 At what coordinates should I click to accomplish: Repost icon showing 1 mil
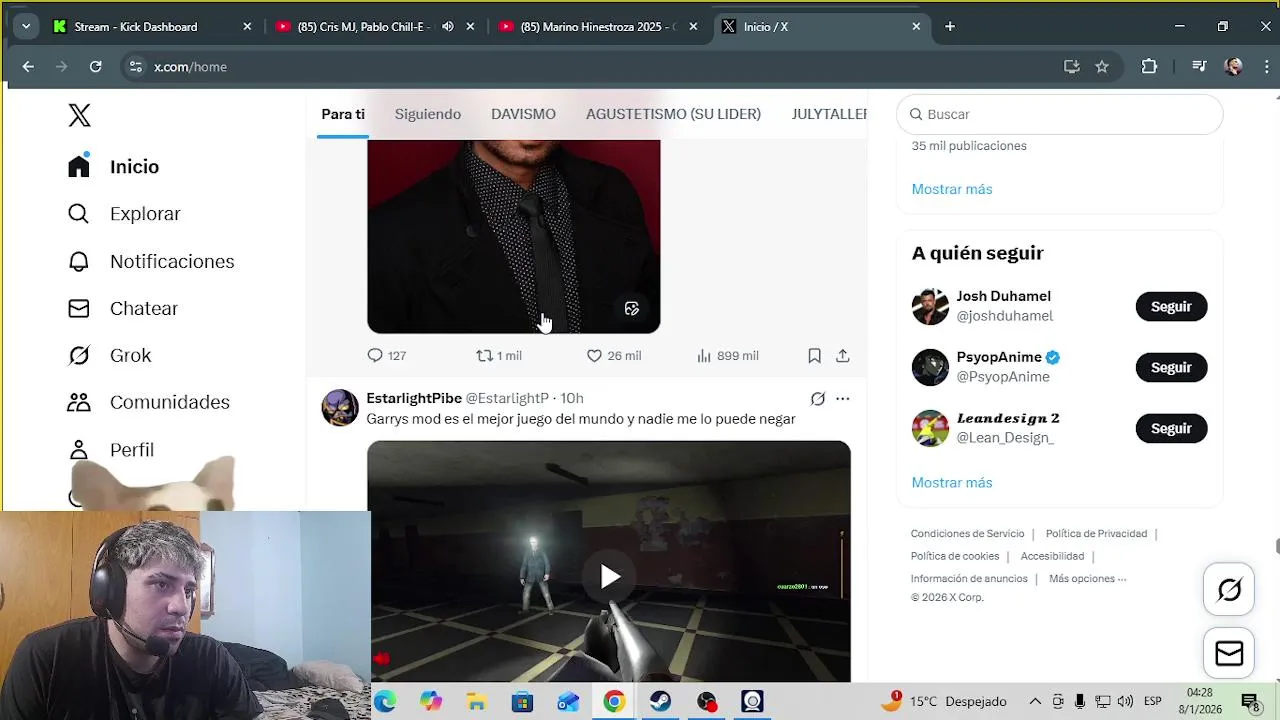click(484, 355)
